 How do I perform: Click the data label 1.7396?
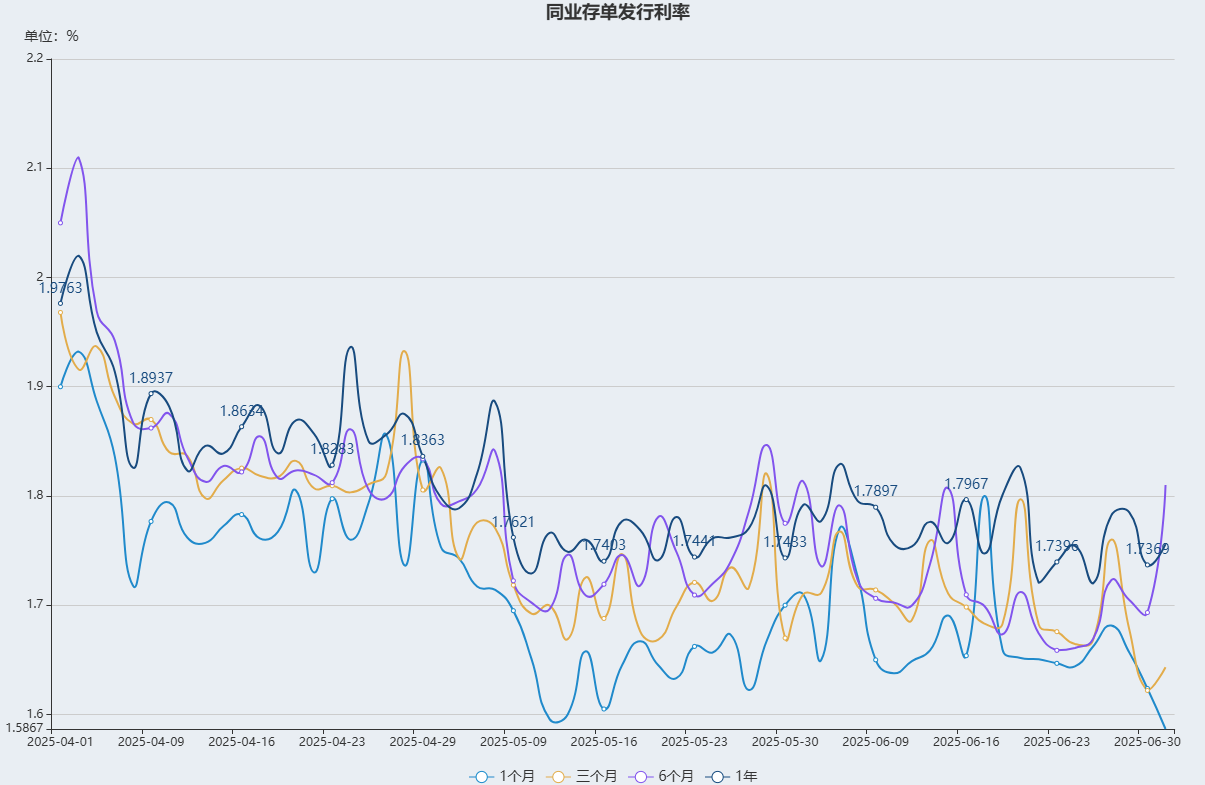(1056, 546)
